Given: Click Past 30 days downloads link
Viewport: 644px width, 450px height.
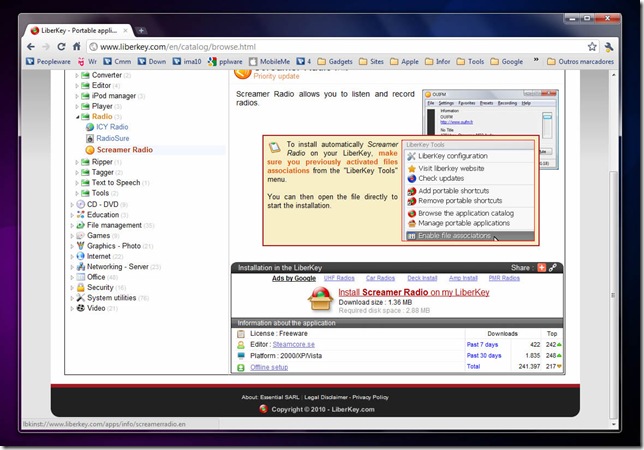Looking at the screenshot, I should (484, 356).
